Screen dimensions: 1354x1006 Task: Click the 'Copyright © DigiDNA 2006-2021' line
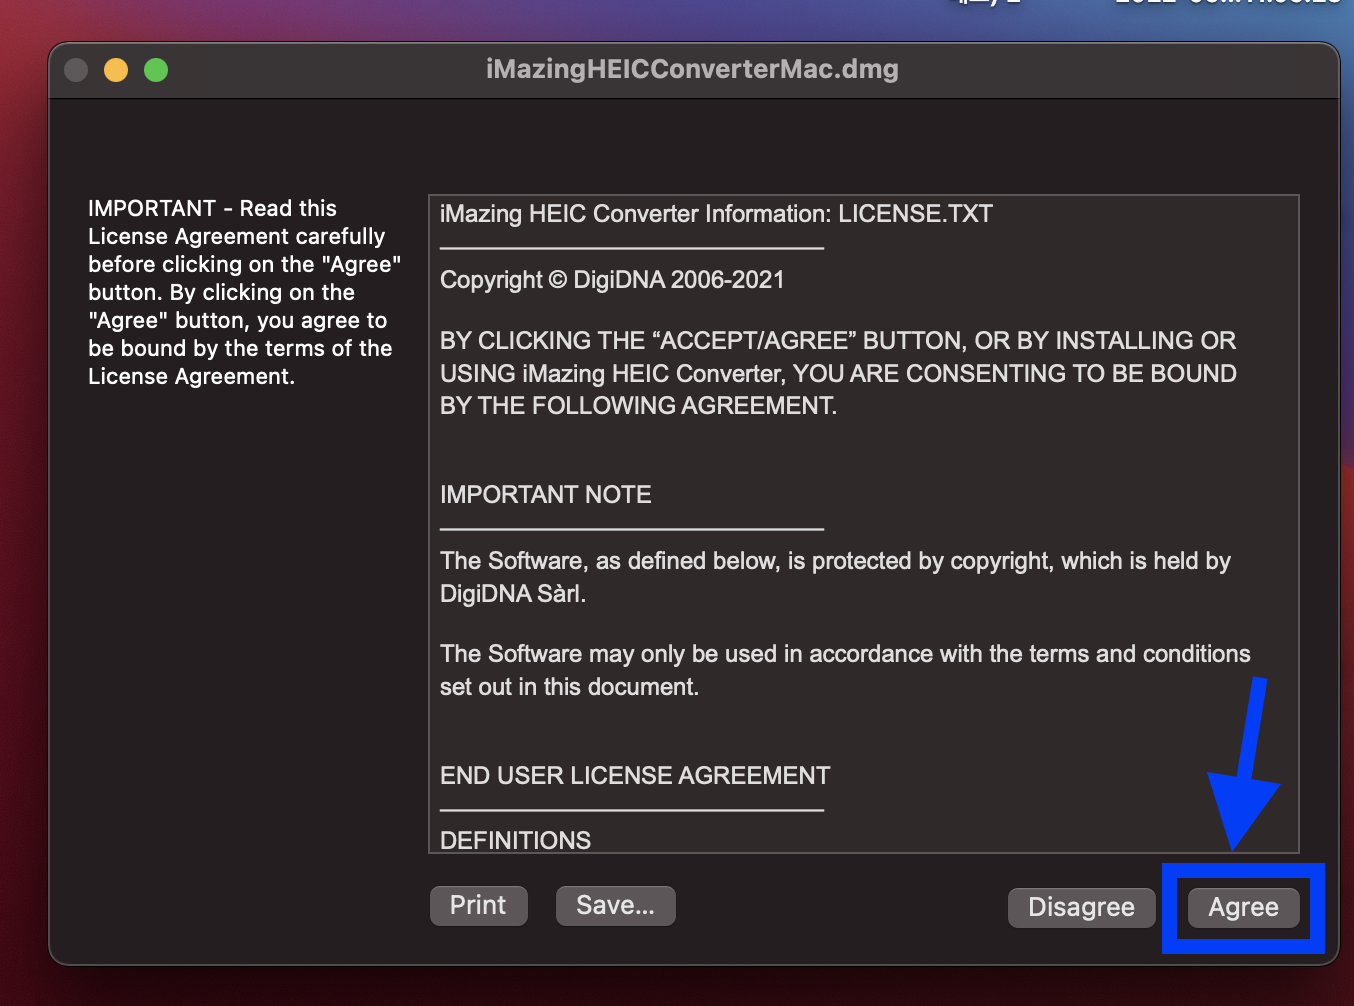pos(612,280)
